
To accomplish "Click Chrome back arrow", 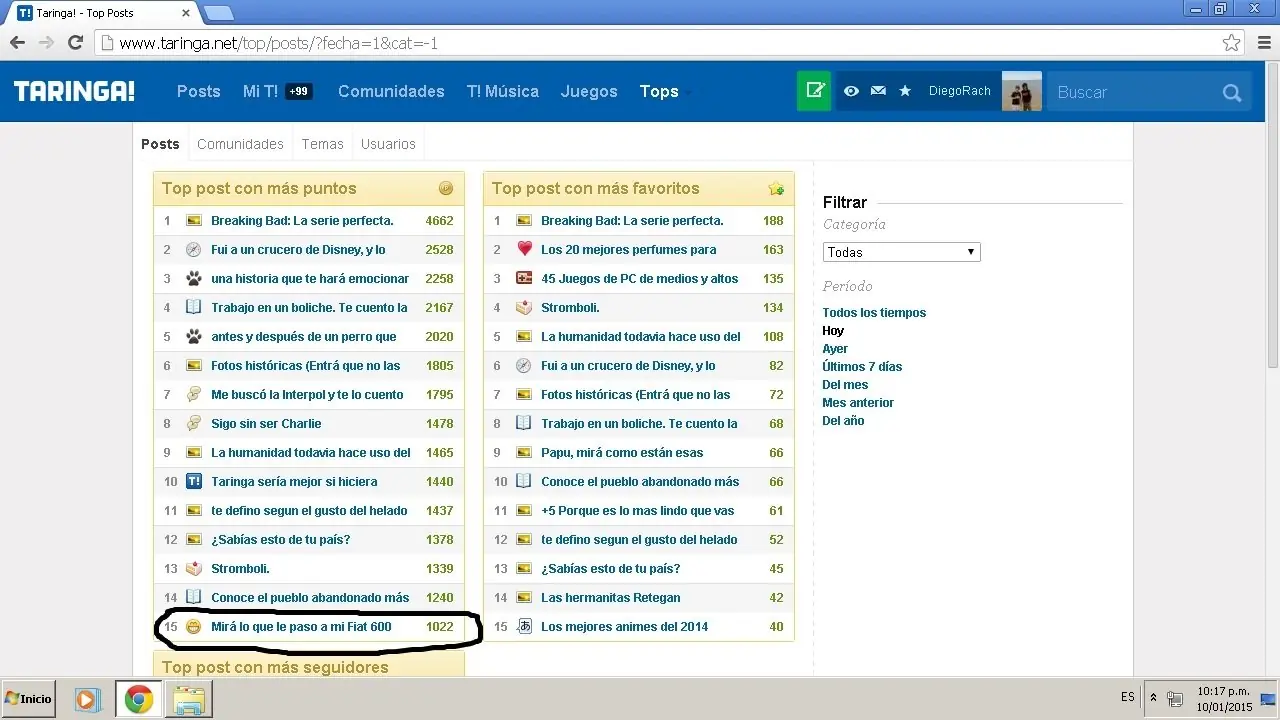I will pos(17,43).
